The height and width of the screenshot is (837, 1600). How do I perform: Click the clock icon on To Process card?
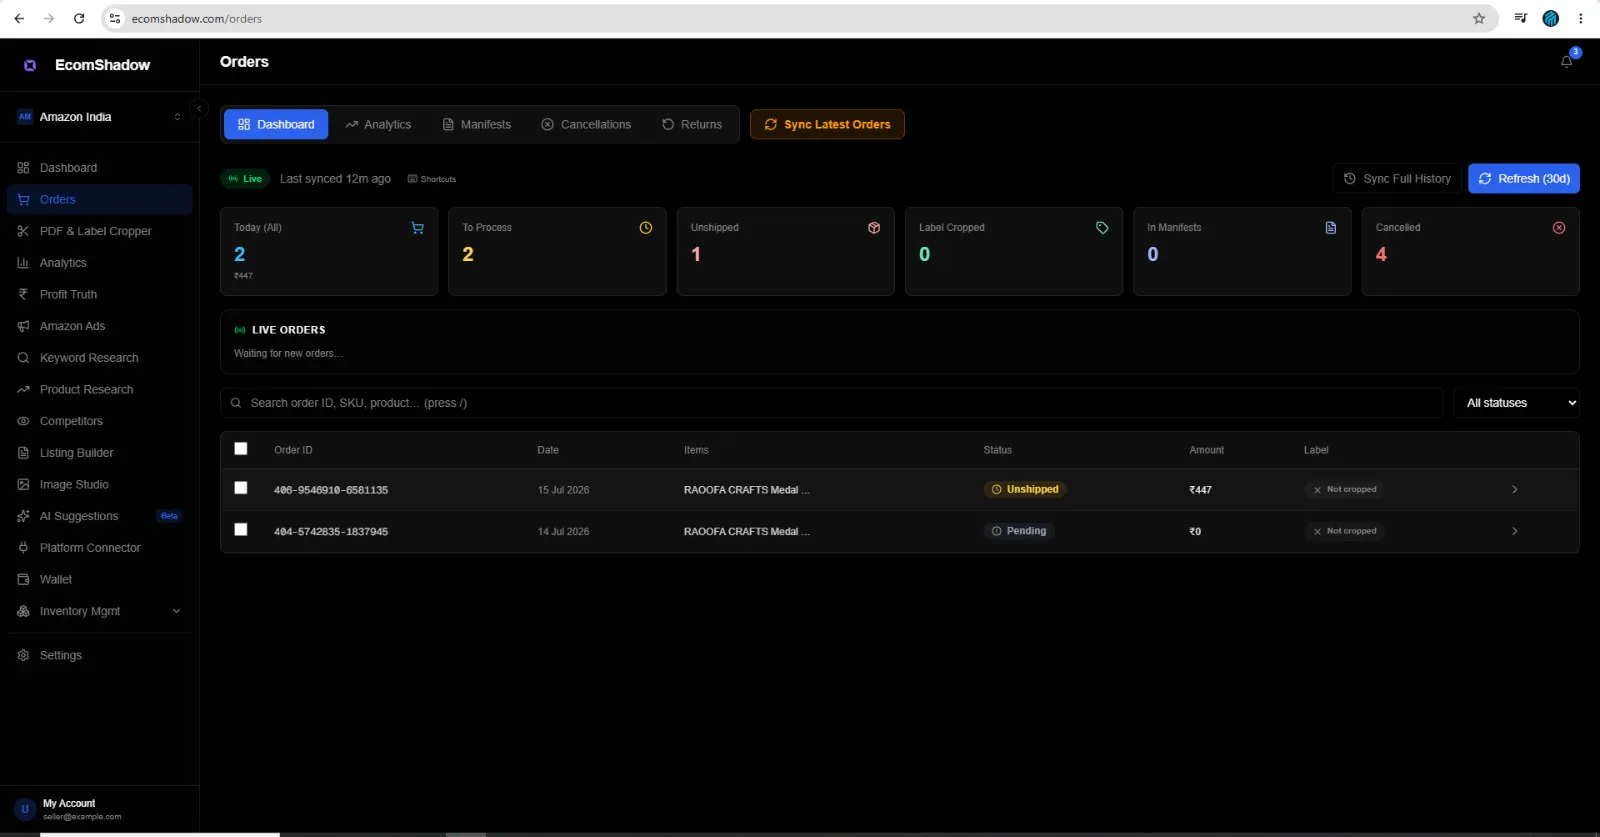(646, 228)
